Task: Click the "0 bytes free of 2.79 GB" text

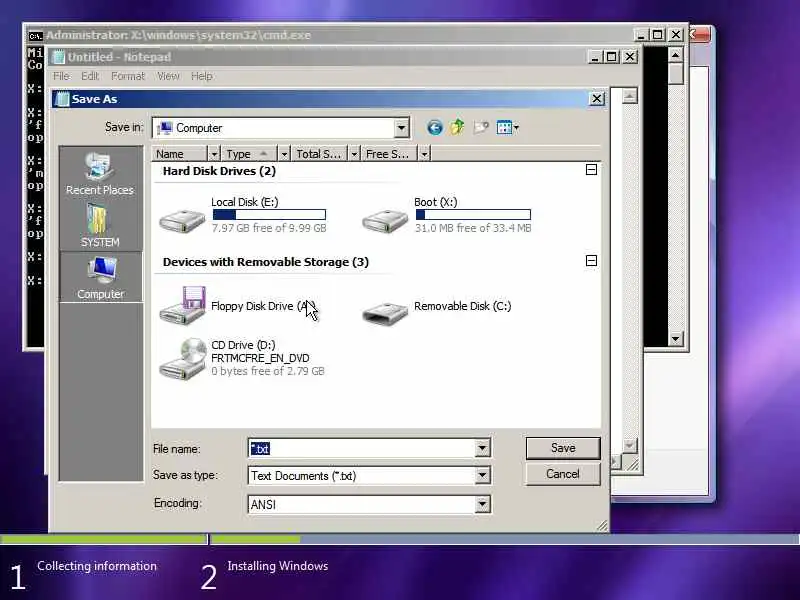Action: click(x=268, y=371)
